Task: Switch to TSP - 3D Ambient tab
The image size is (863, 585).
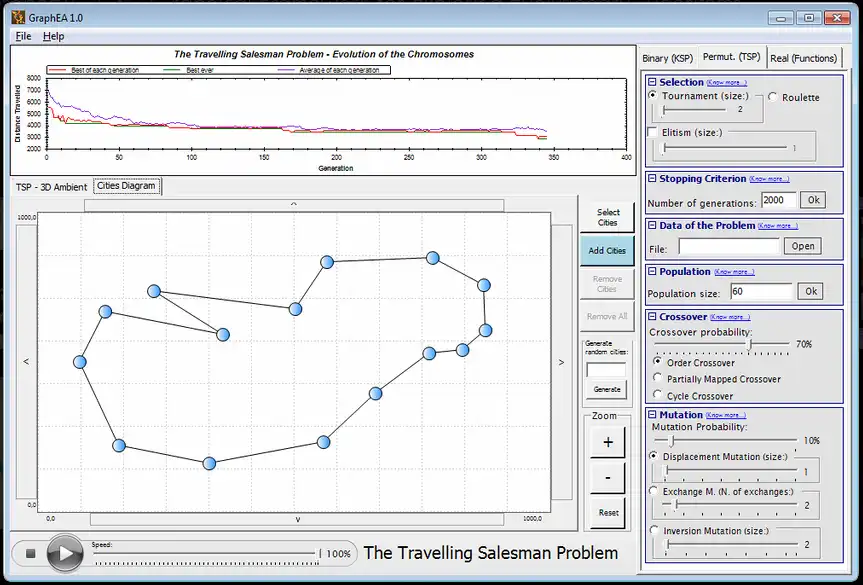Action: (x=52, y=187)
